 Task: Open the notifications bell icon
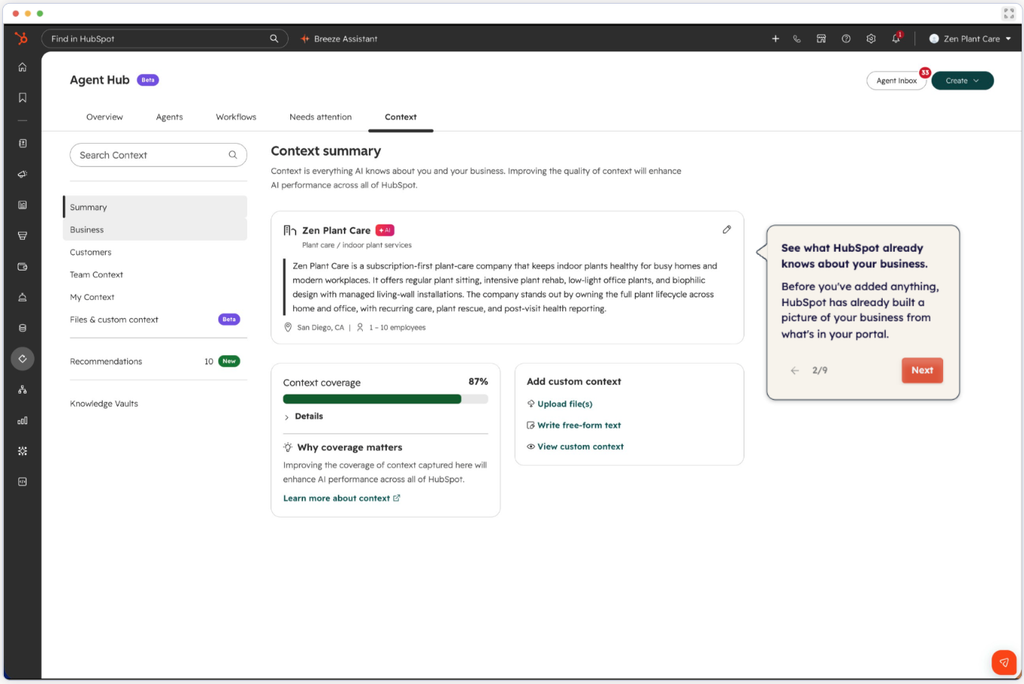click(896, 39)
